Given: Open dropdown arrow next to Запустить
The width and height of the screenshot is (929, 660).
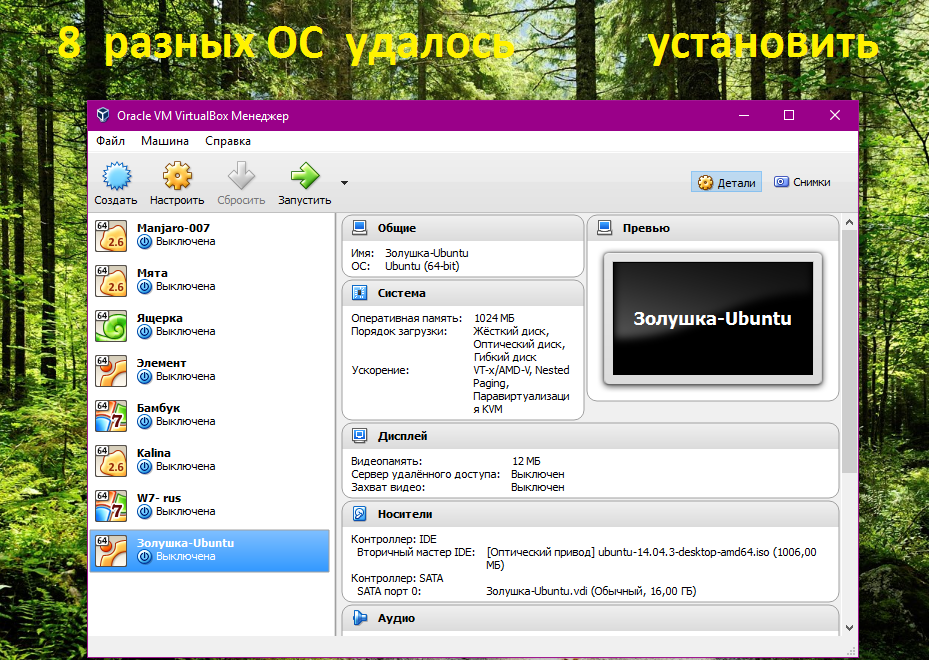Looking at the screenshot, I should tap(344, 183).
